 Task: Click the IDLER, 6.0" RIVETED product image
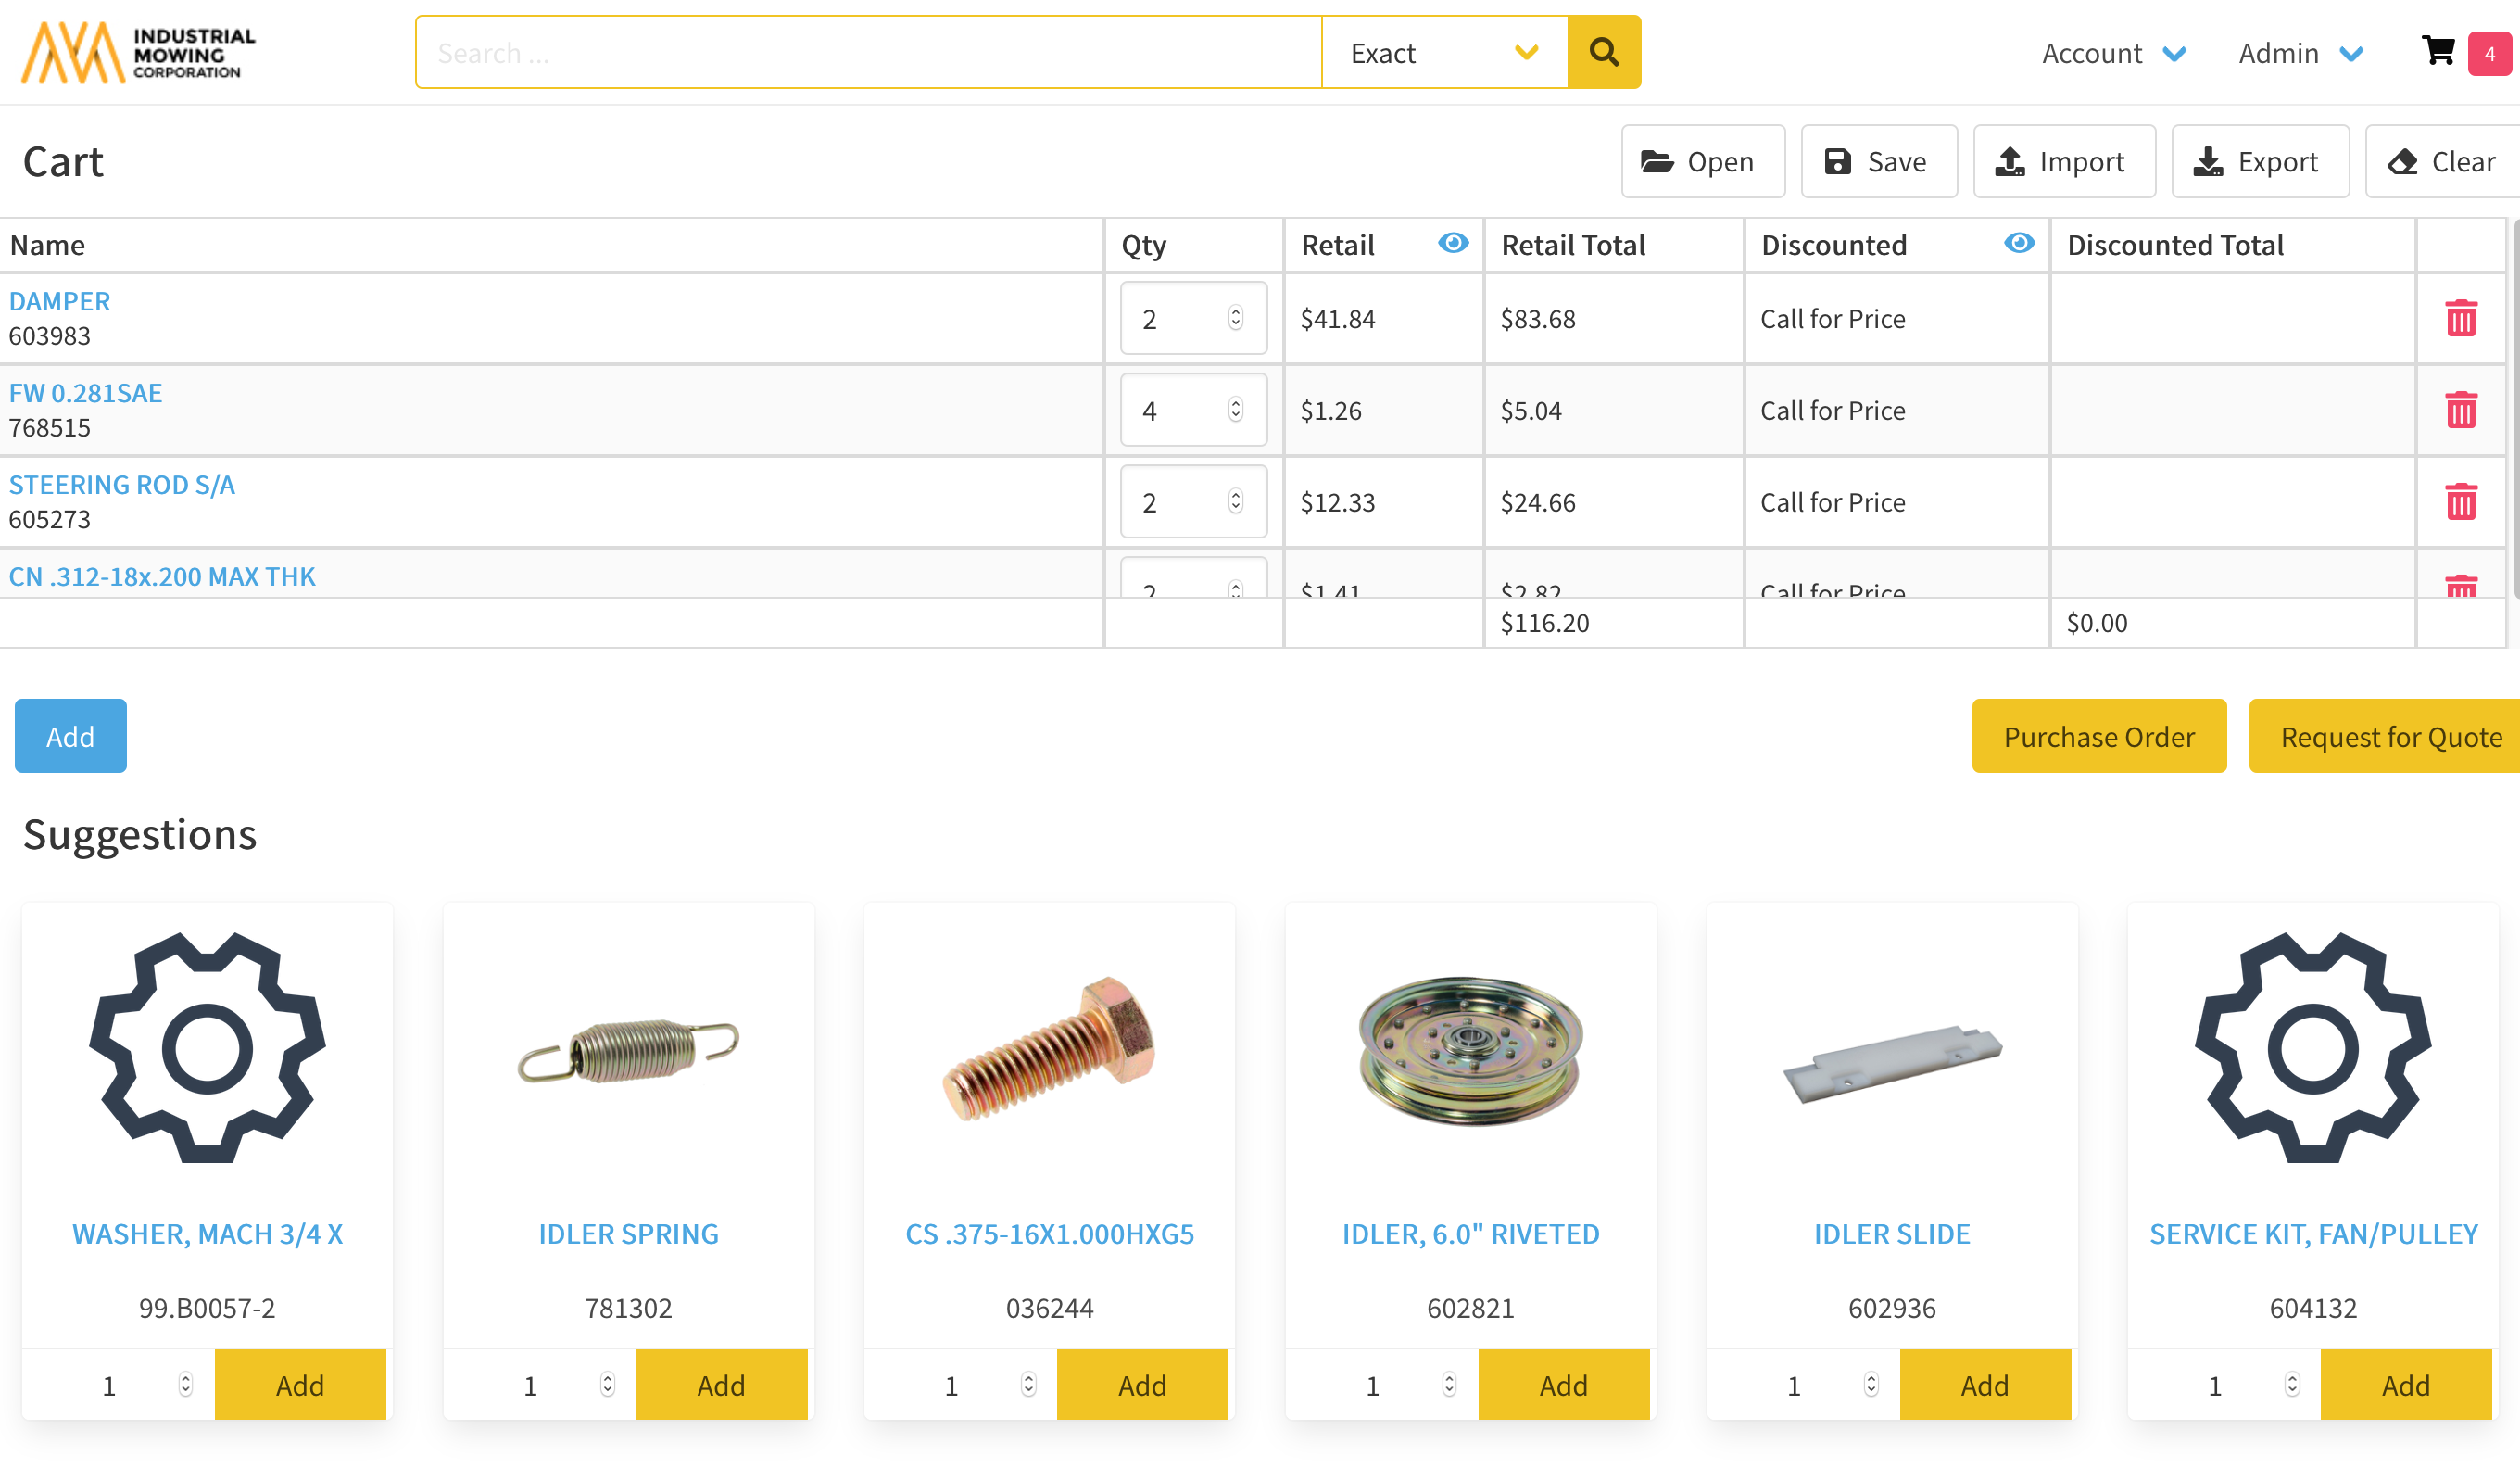pos(1469,1050)
